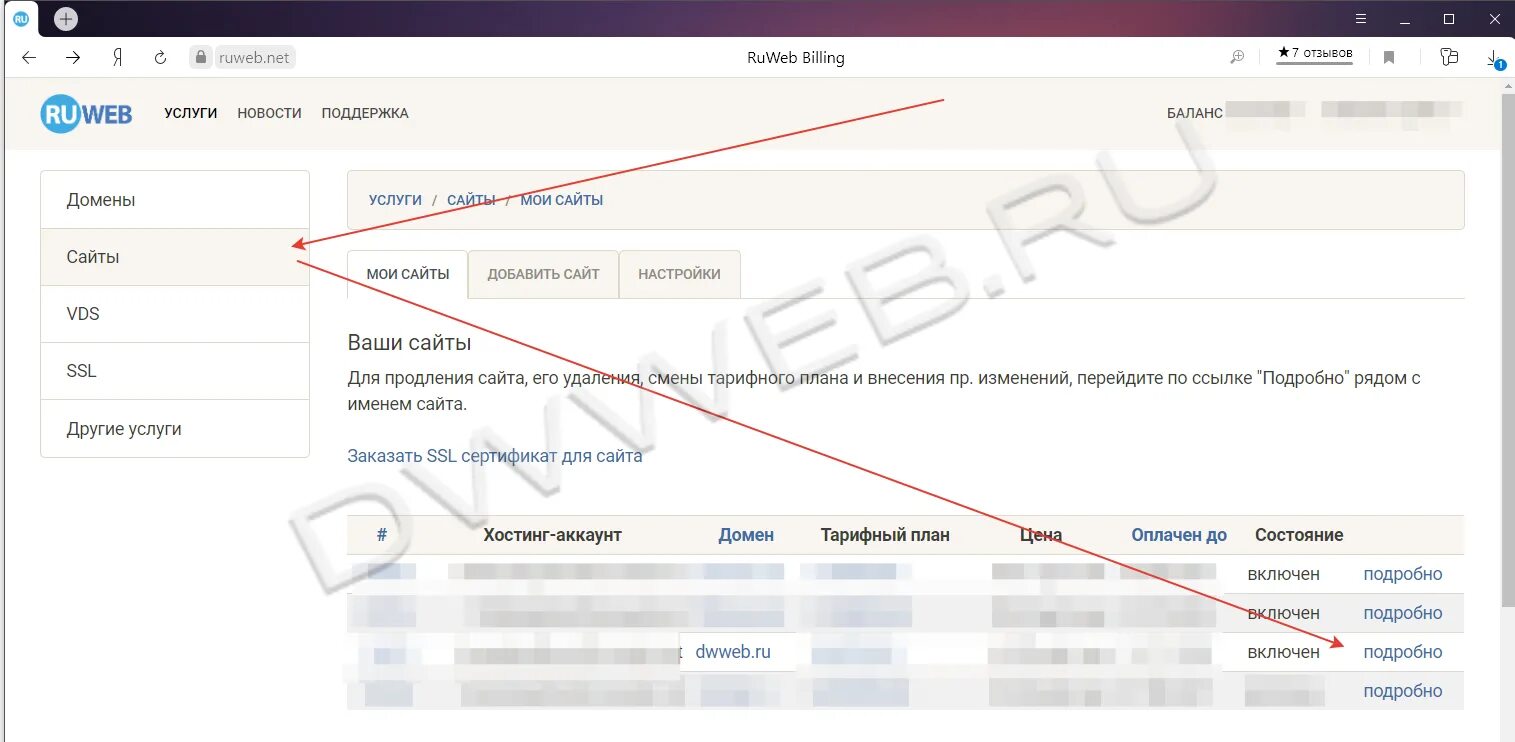Go back with the left arrow
Image resolution: width=1515 pixels, height=742 pixels.
point(29,58)
